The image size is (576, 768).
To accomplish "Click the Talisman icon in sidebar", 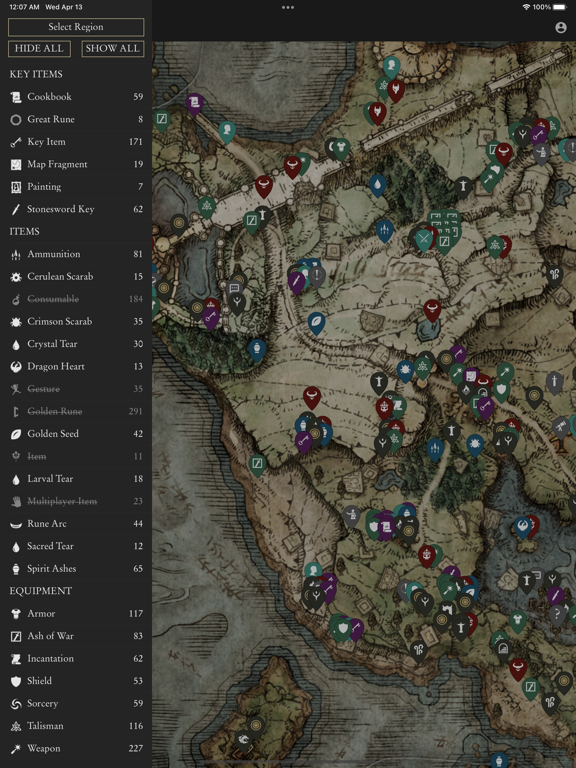I will point(16,726).
